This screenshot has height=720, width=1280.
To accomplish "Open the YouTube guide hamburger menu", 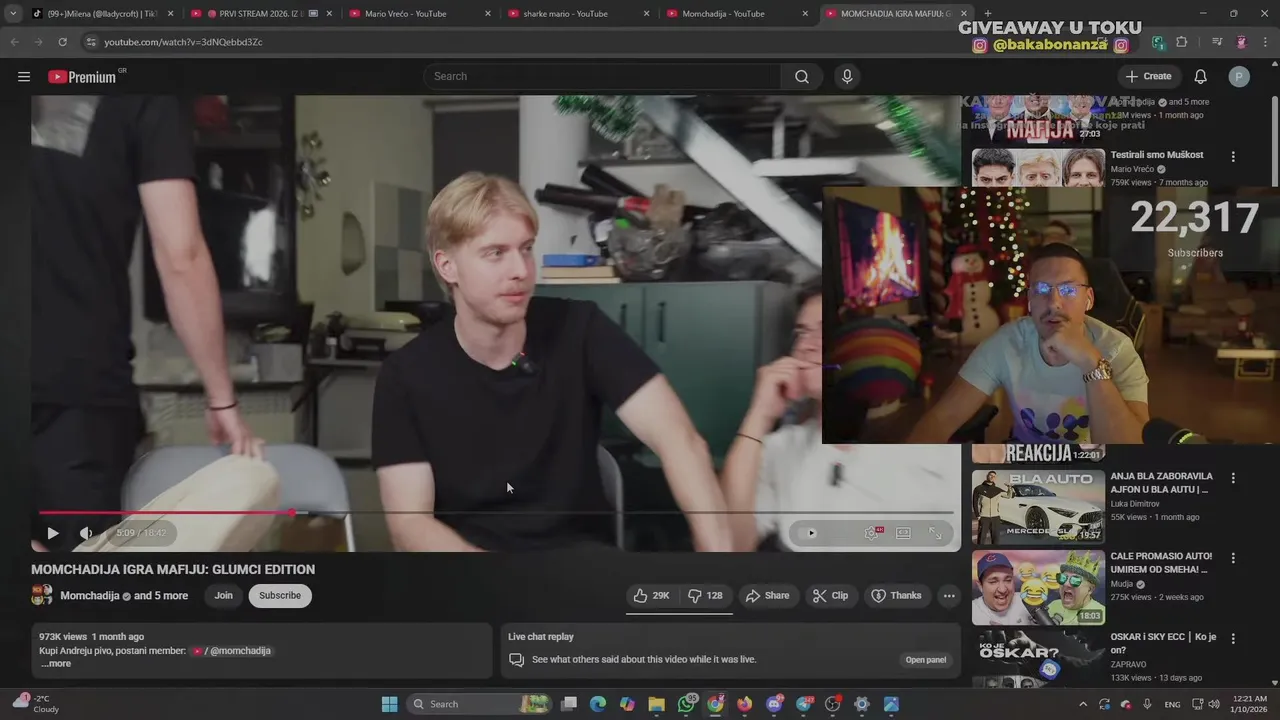I will (x=24, y=76).
